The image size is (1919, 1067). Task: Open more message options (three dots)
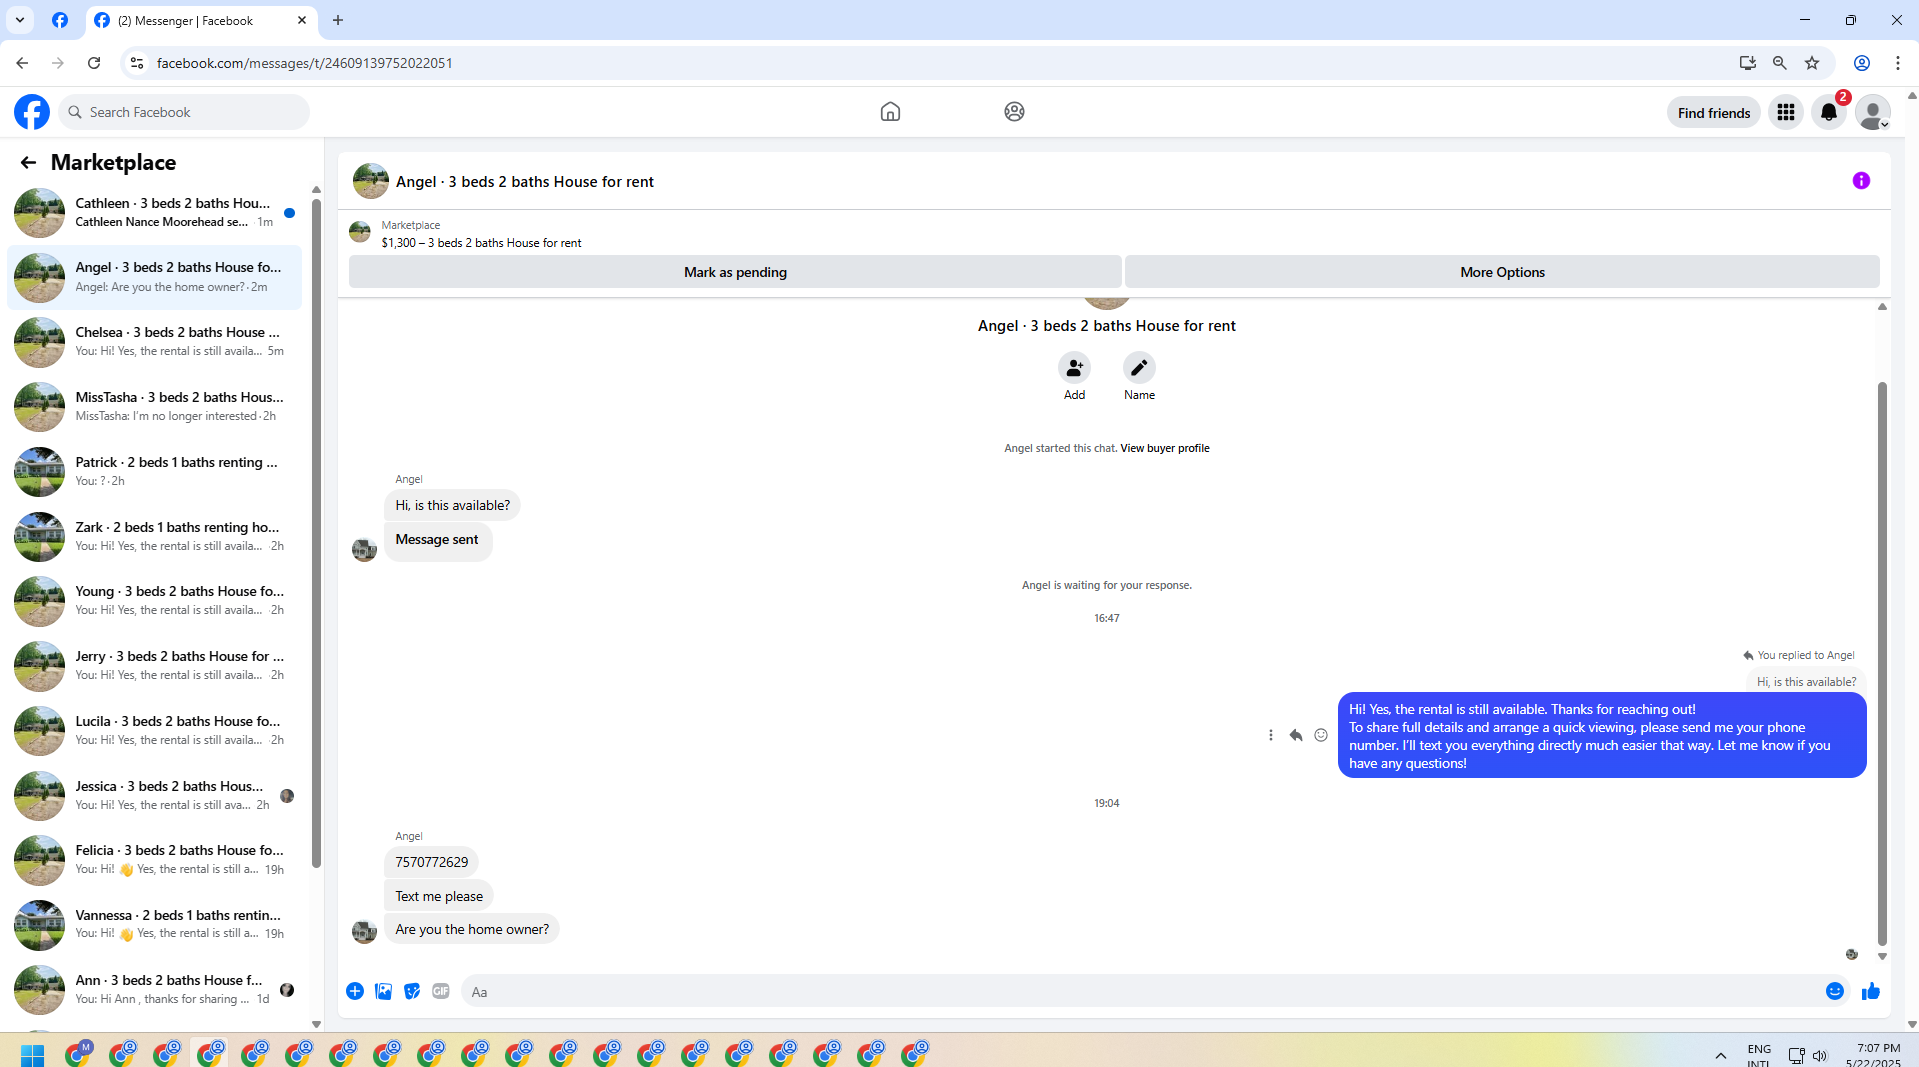point(1271,735)
